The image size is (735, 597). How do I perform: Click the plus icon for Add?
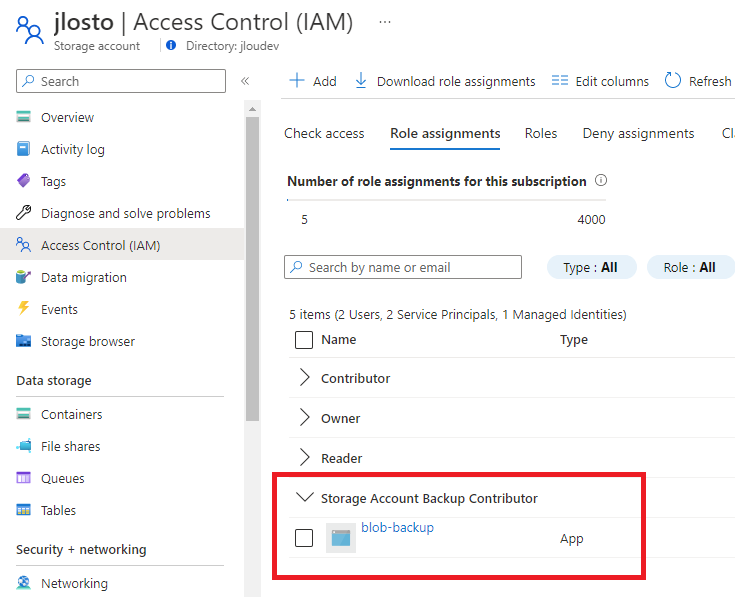coord(297,81)
